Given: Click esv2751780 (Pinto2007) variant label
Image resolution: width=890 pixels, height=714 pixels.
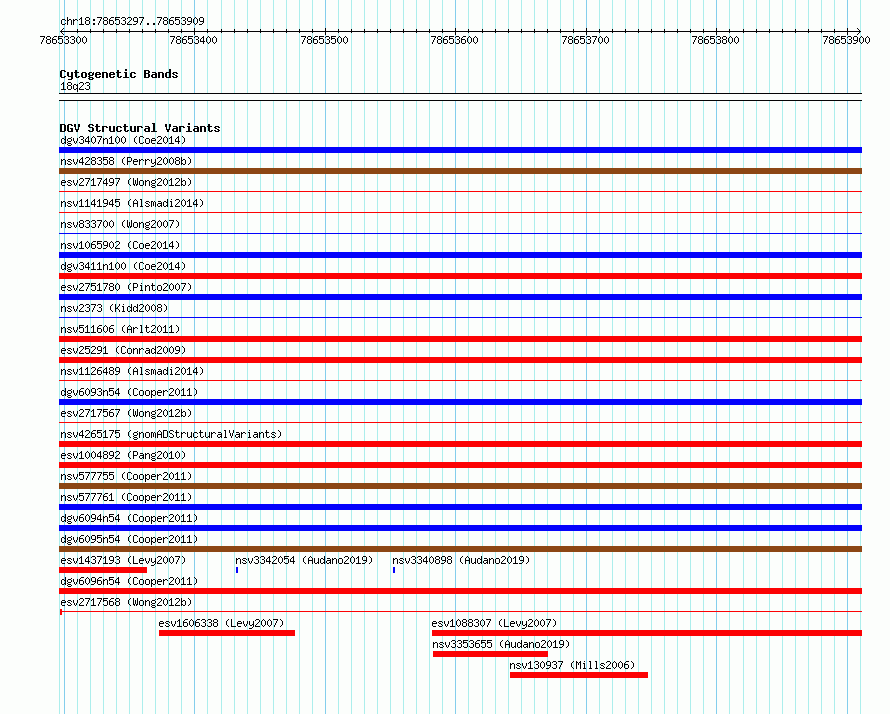Looking at the screenshot, I should point(126,287).
